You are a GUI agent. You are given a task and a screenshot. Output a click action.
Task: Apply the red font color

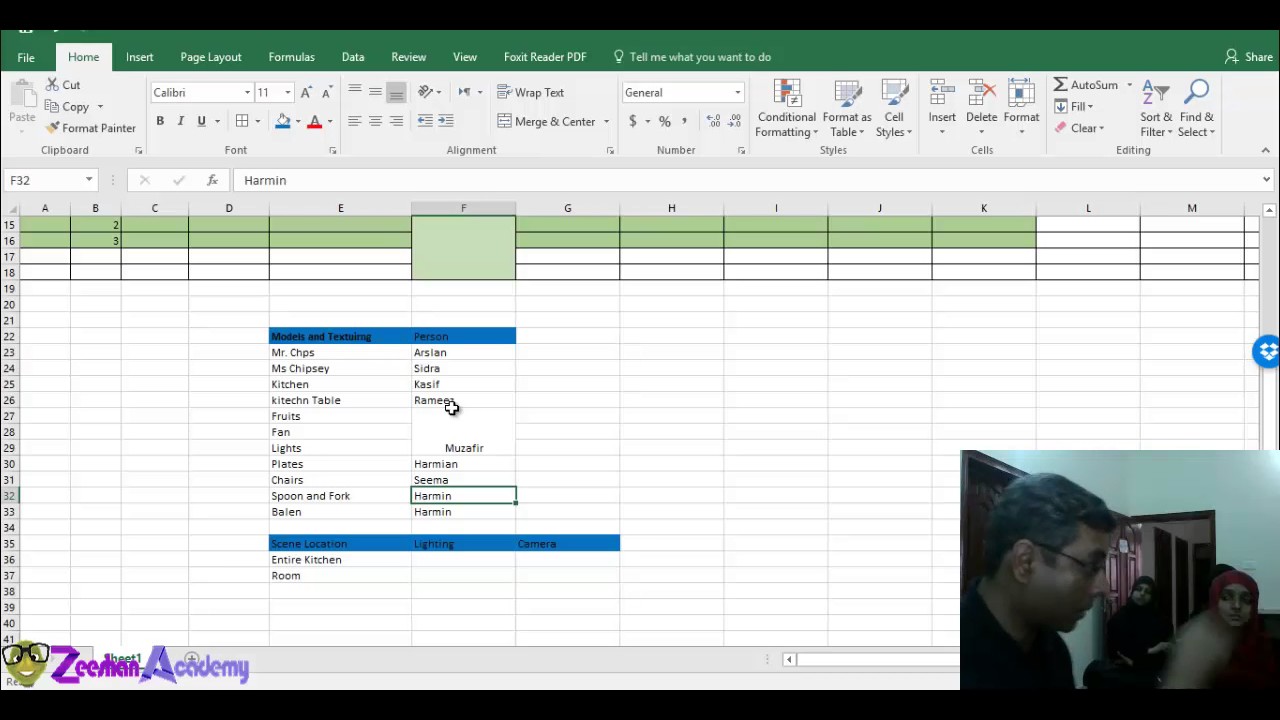click(x=314, y=121)
